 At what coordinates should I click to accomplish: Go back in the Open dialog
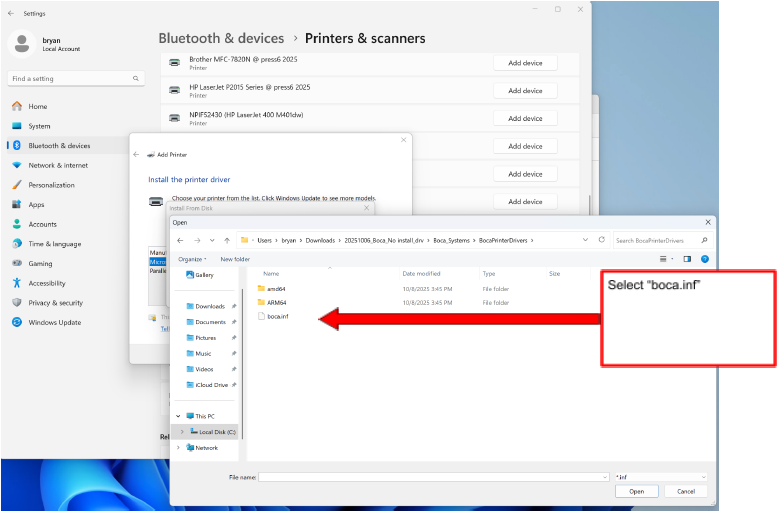tap(180, 240)
